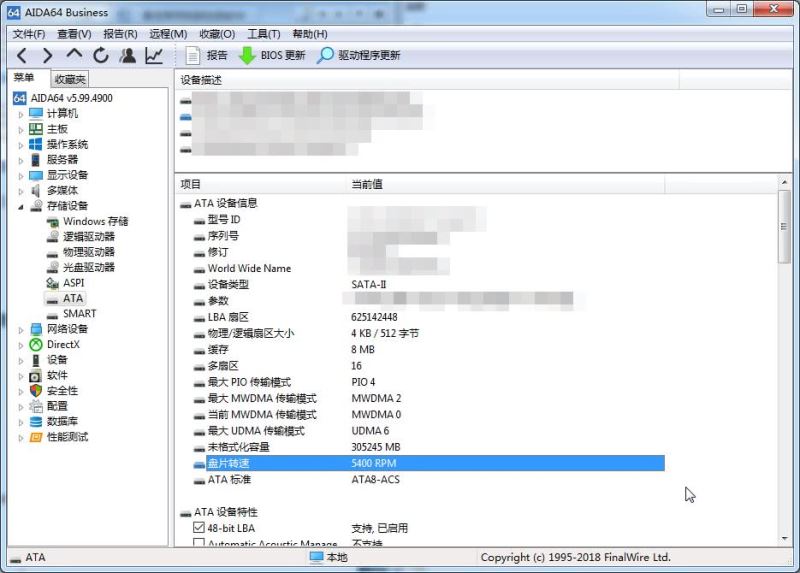Image resolution: width=800 pixels, height=573 pixels.
Task: Expand the 性能测试 tree node
Action: (x=21, y=438)
